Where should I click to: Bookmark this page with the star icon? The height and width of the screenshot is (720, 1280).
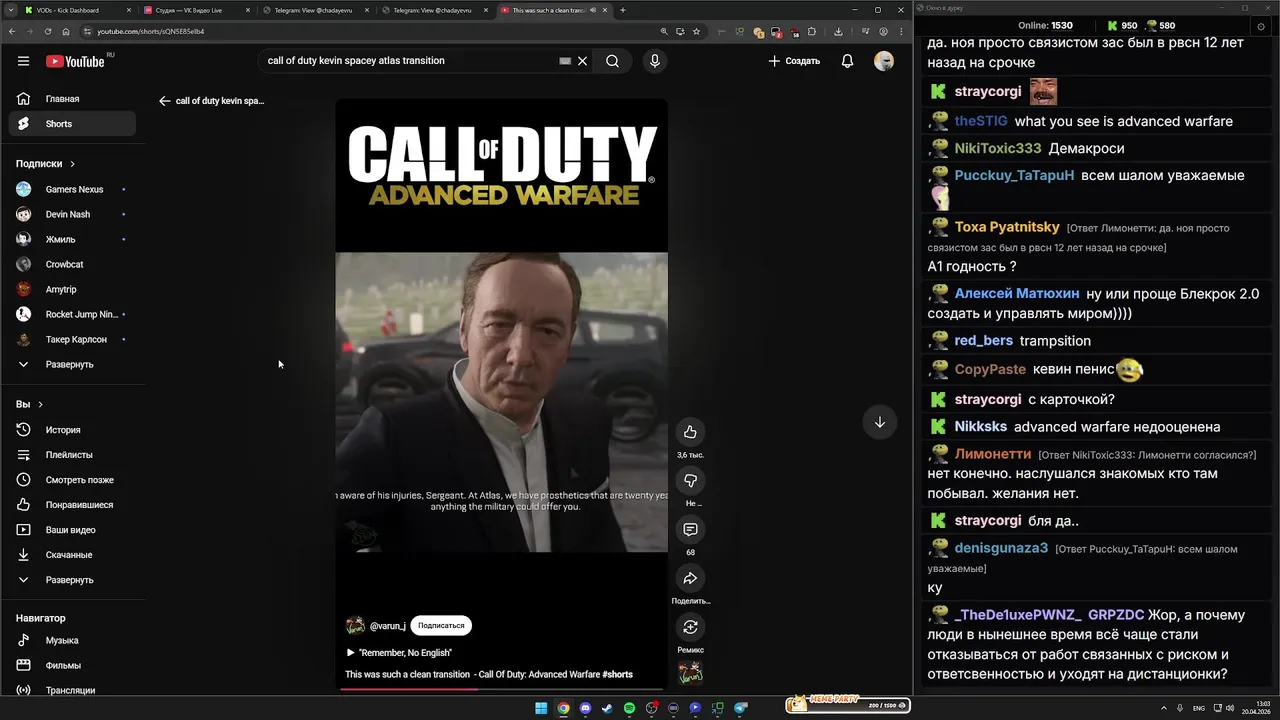click(x=696, y=32)
